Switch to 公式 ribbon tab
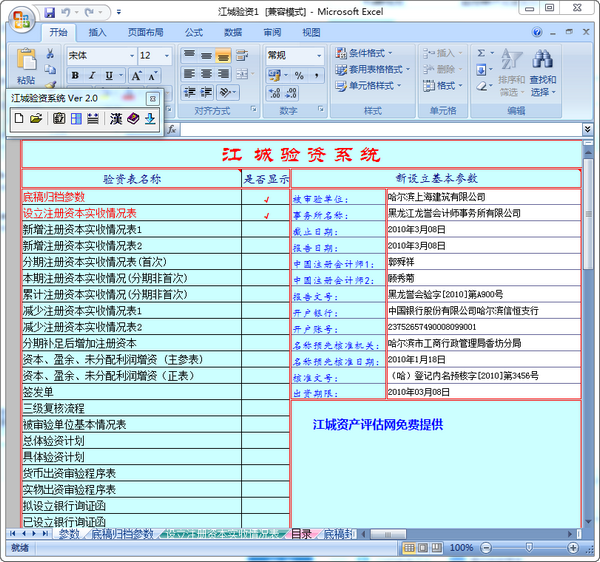The image size is (600, 562). click(194, 33)
